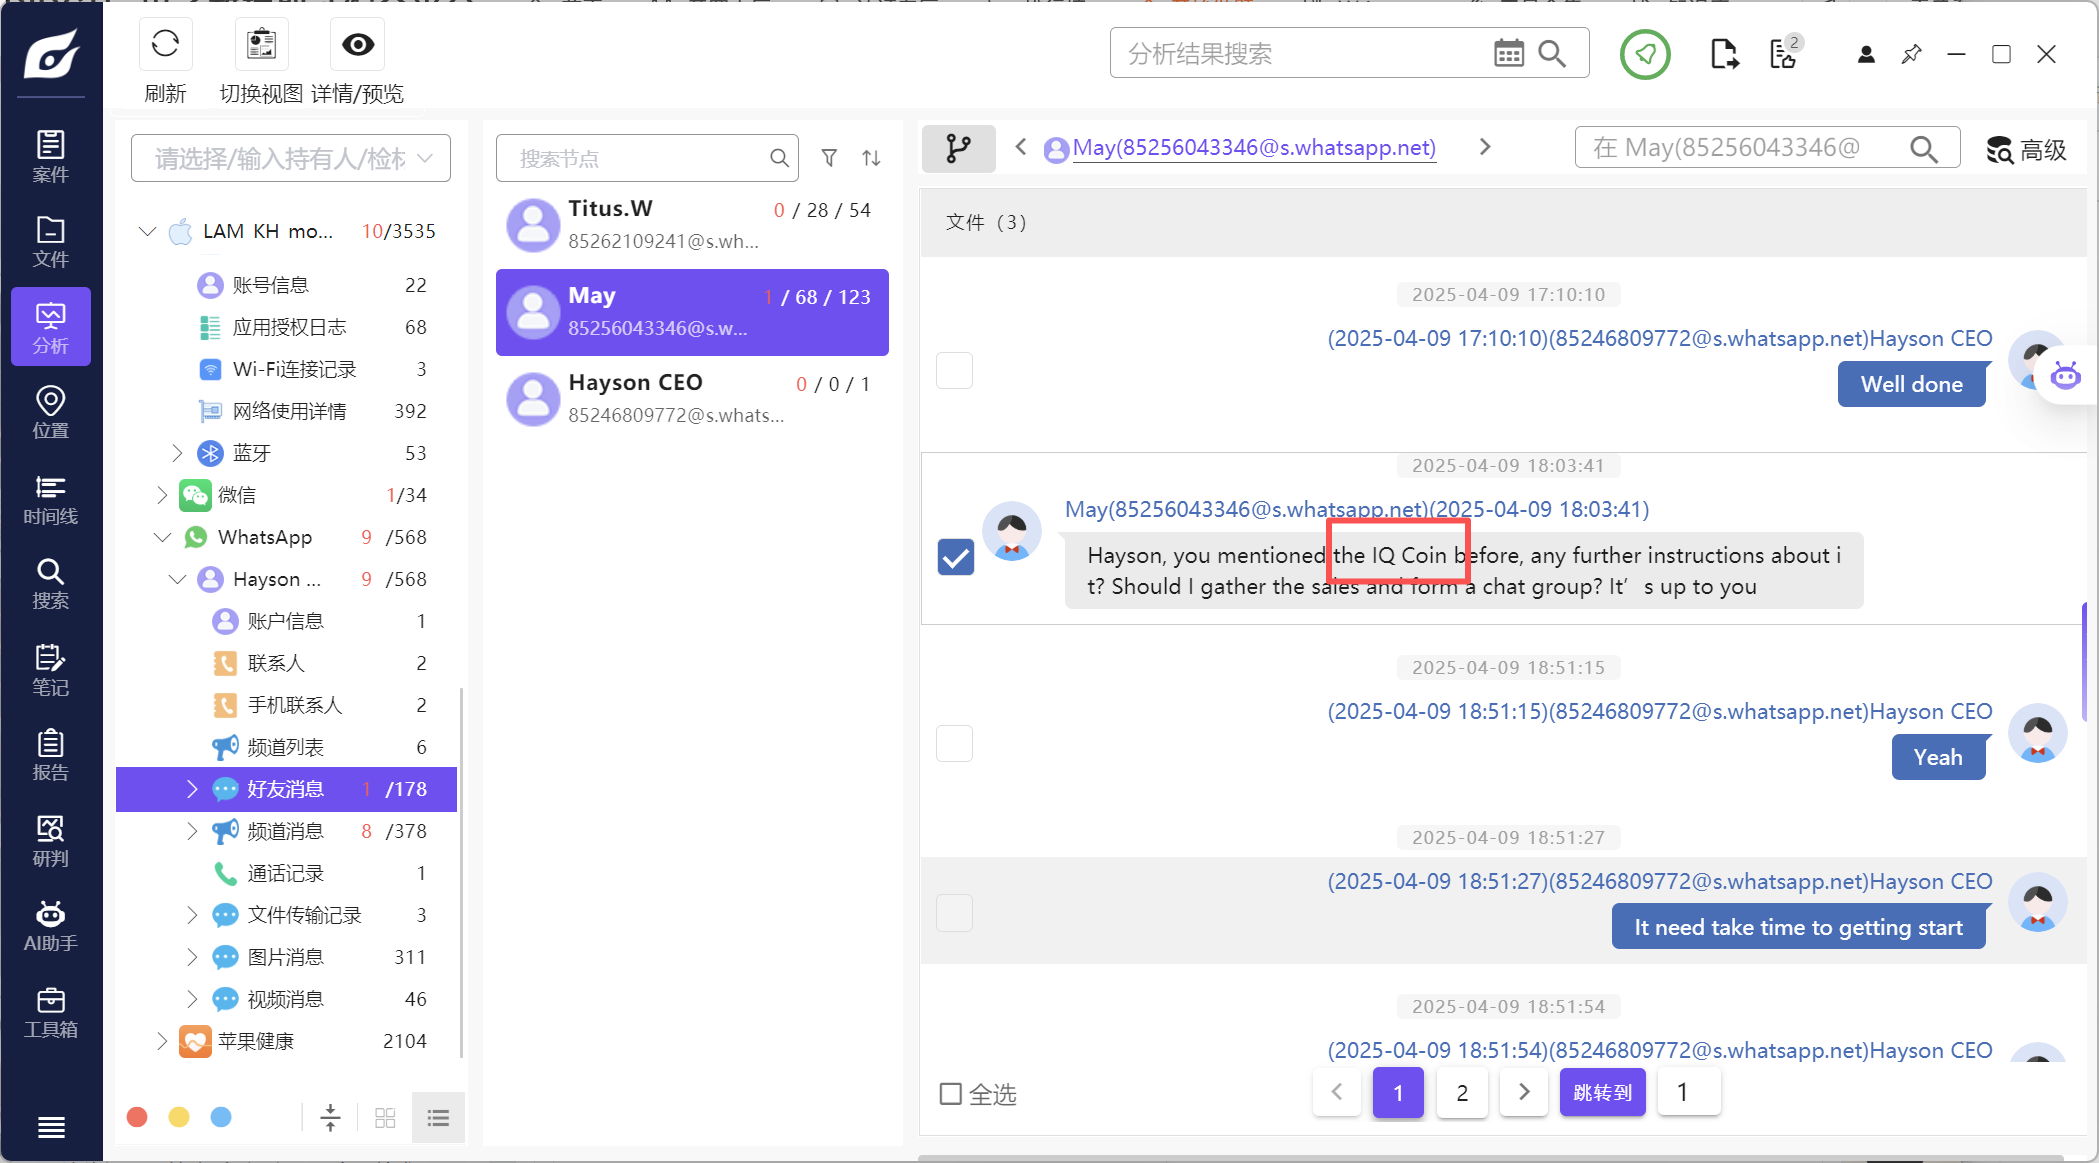Image resolution: width=2099 pixels, height=1163 pixels.
Task: Click the sort arrows icon
Action: (x=871, y=158)
